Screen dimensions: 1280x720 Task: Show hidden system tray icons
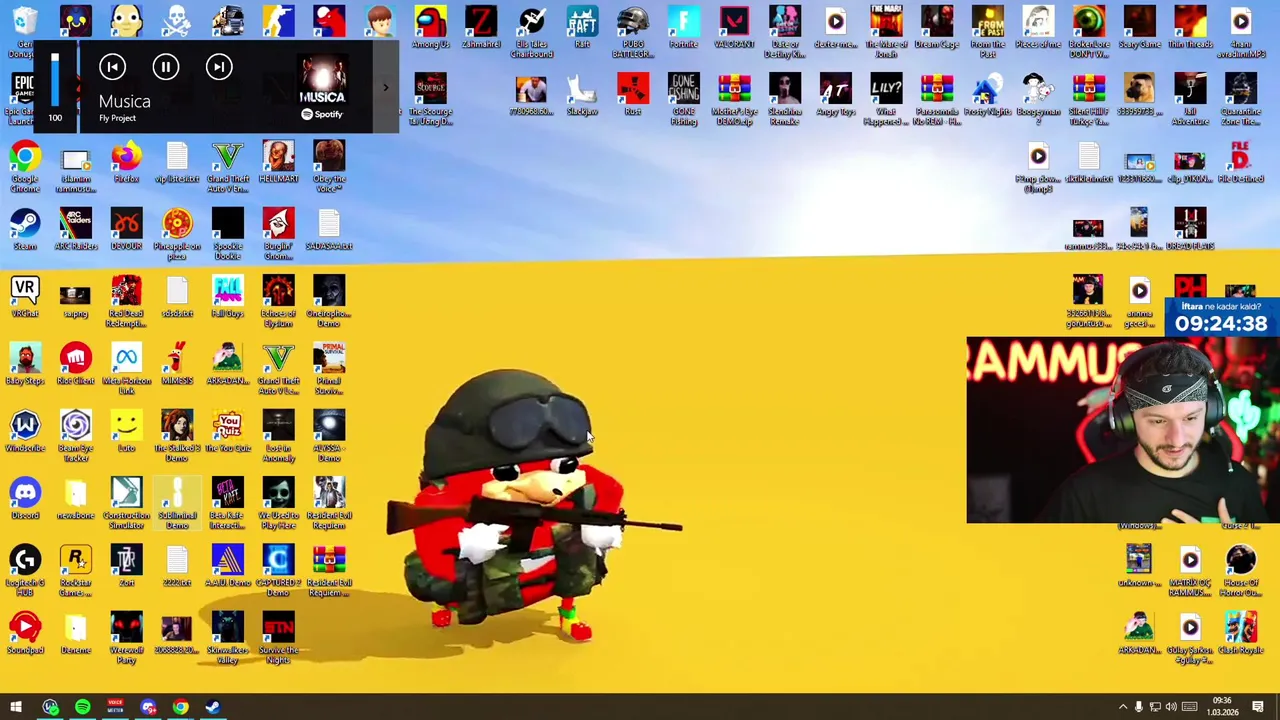point(1122,707)
